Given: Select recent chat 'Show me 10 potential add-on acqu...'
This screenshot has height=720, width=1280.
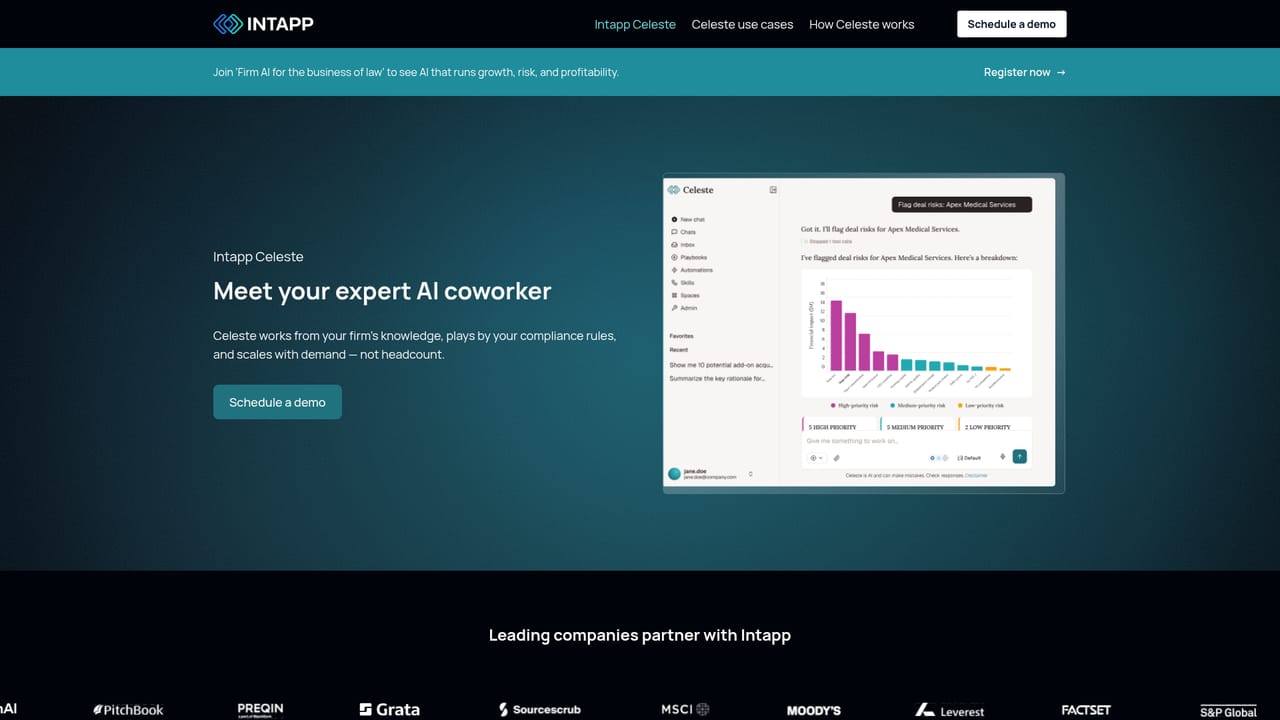Looking at the screenshot, I should pos(721,365).
